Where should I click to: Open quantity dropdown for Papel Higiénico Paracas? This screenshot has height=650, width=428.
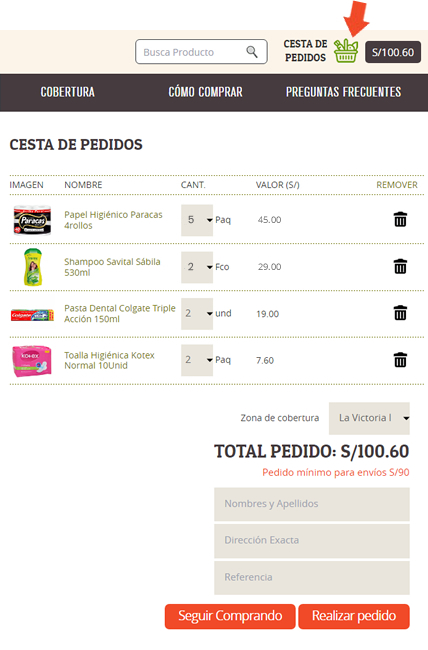point(197,220)
